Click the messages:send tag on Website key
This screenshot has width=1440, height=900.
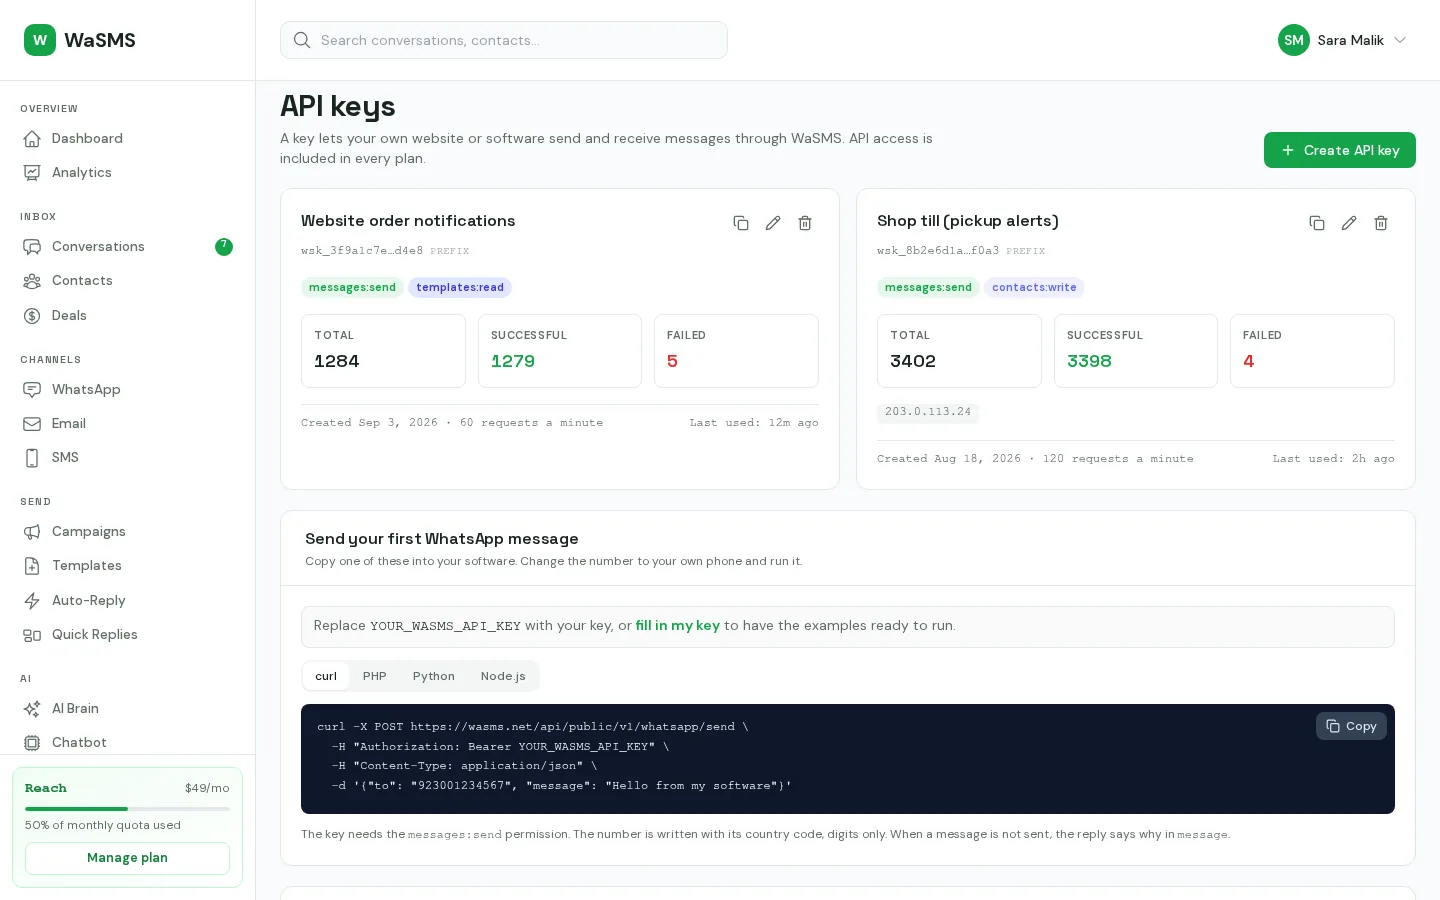pyautogui.click(x=352, y=288)
